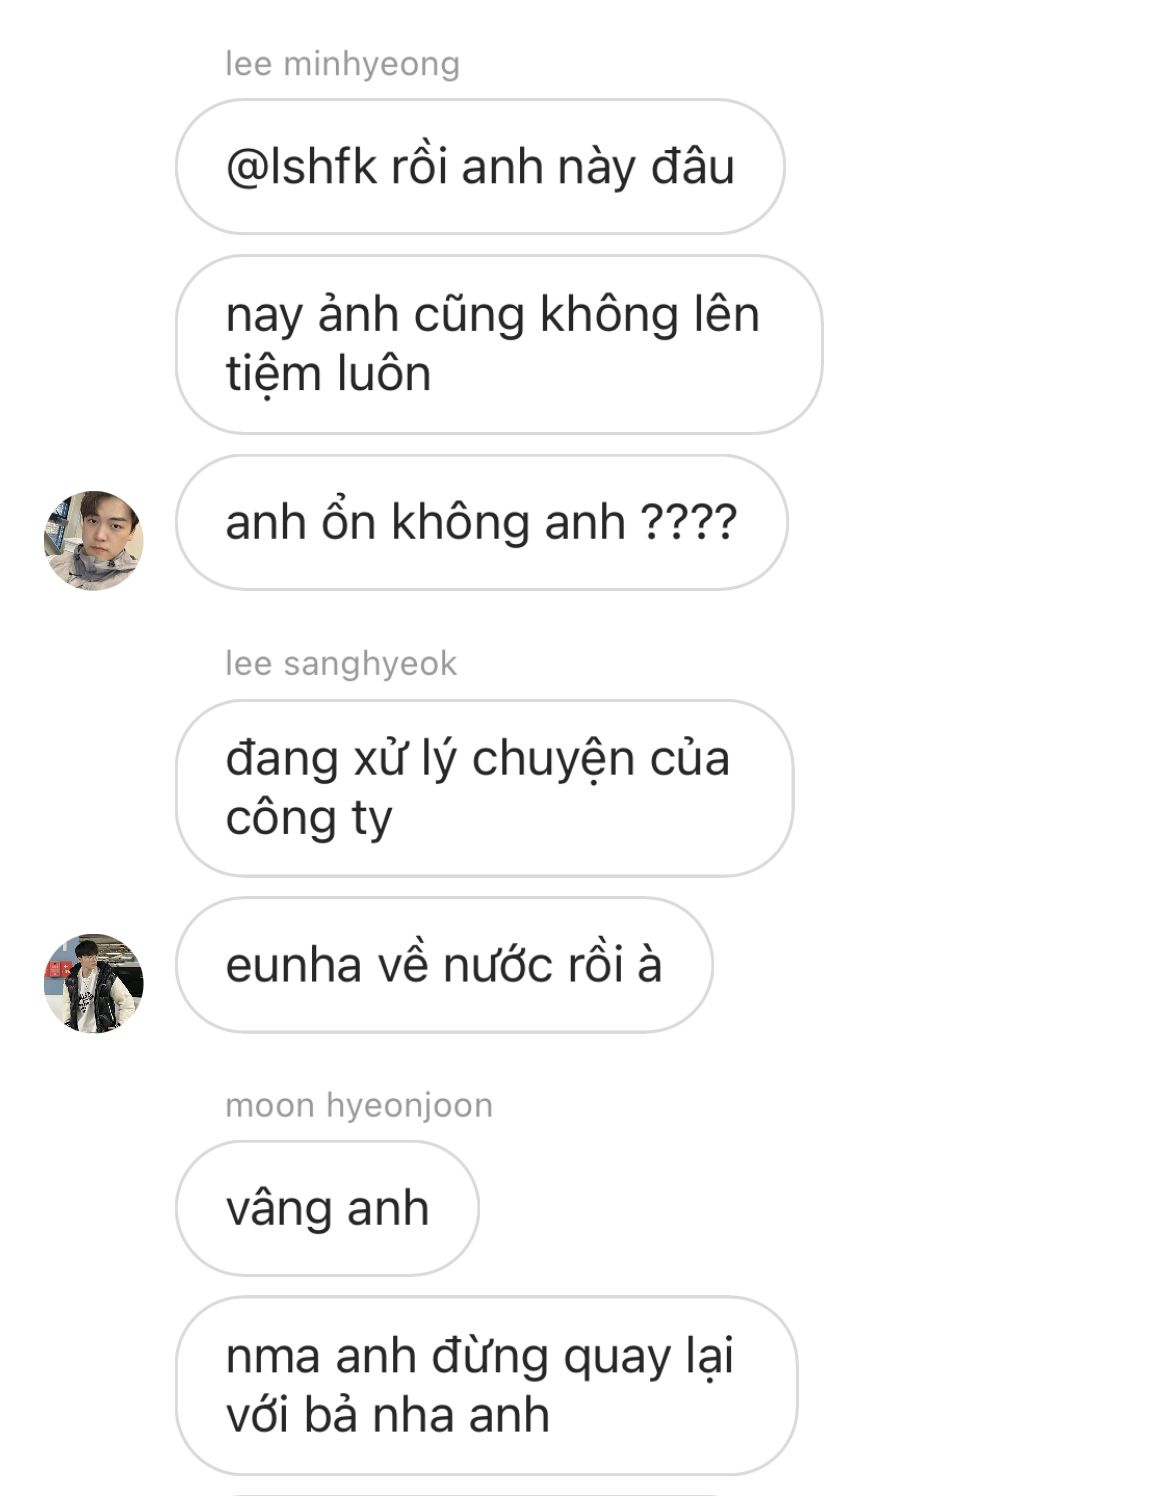Click the line 'với bả nha anh'
1170x1496 pixels.
click(388, 1415)
